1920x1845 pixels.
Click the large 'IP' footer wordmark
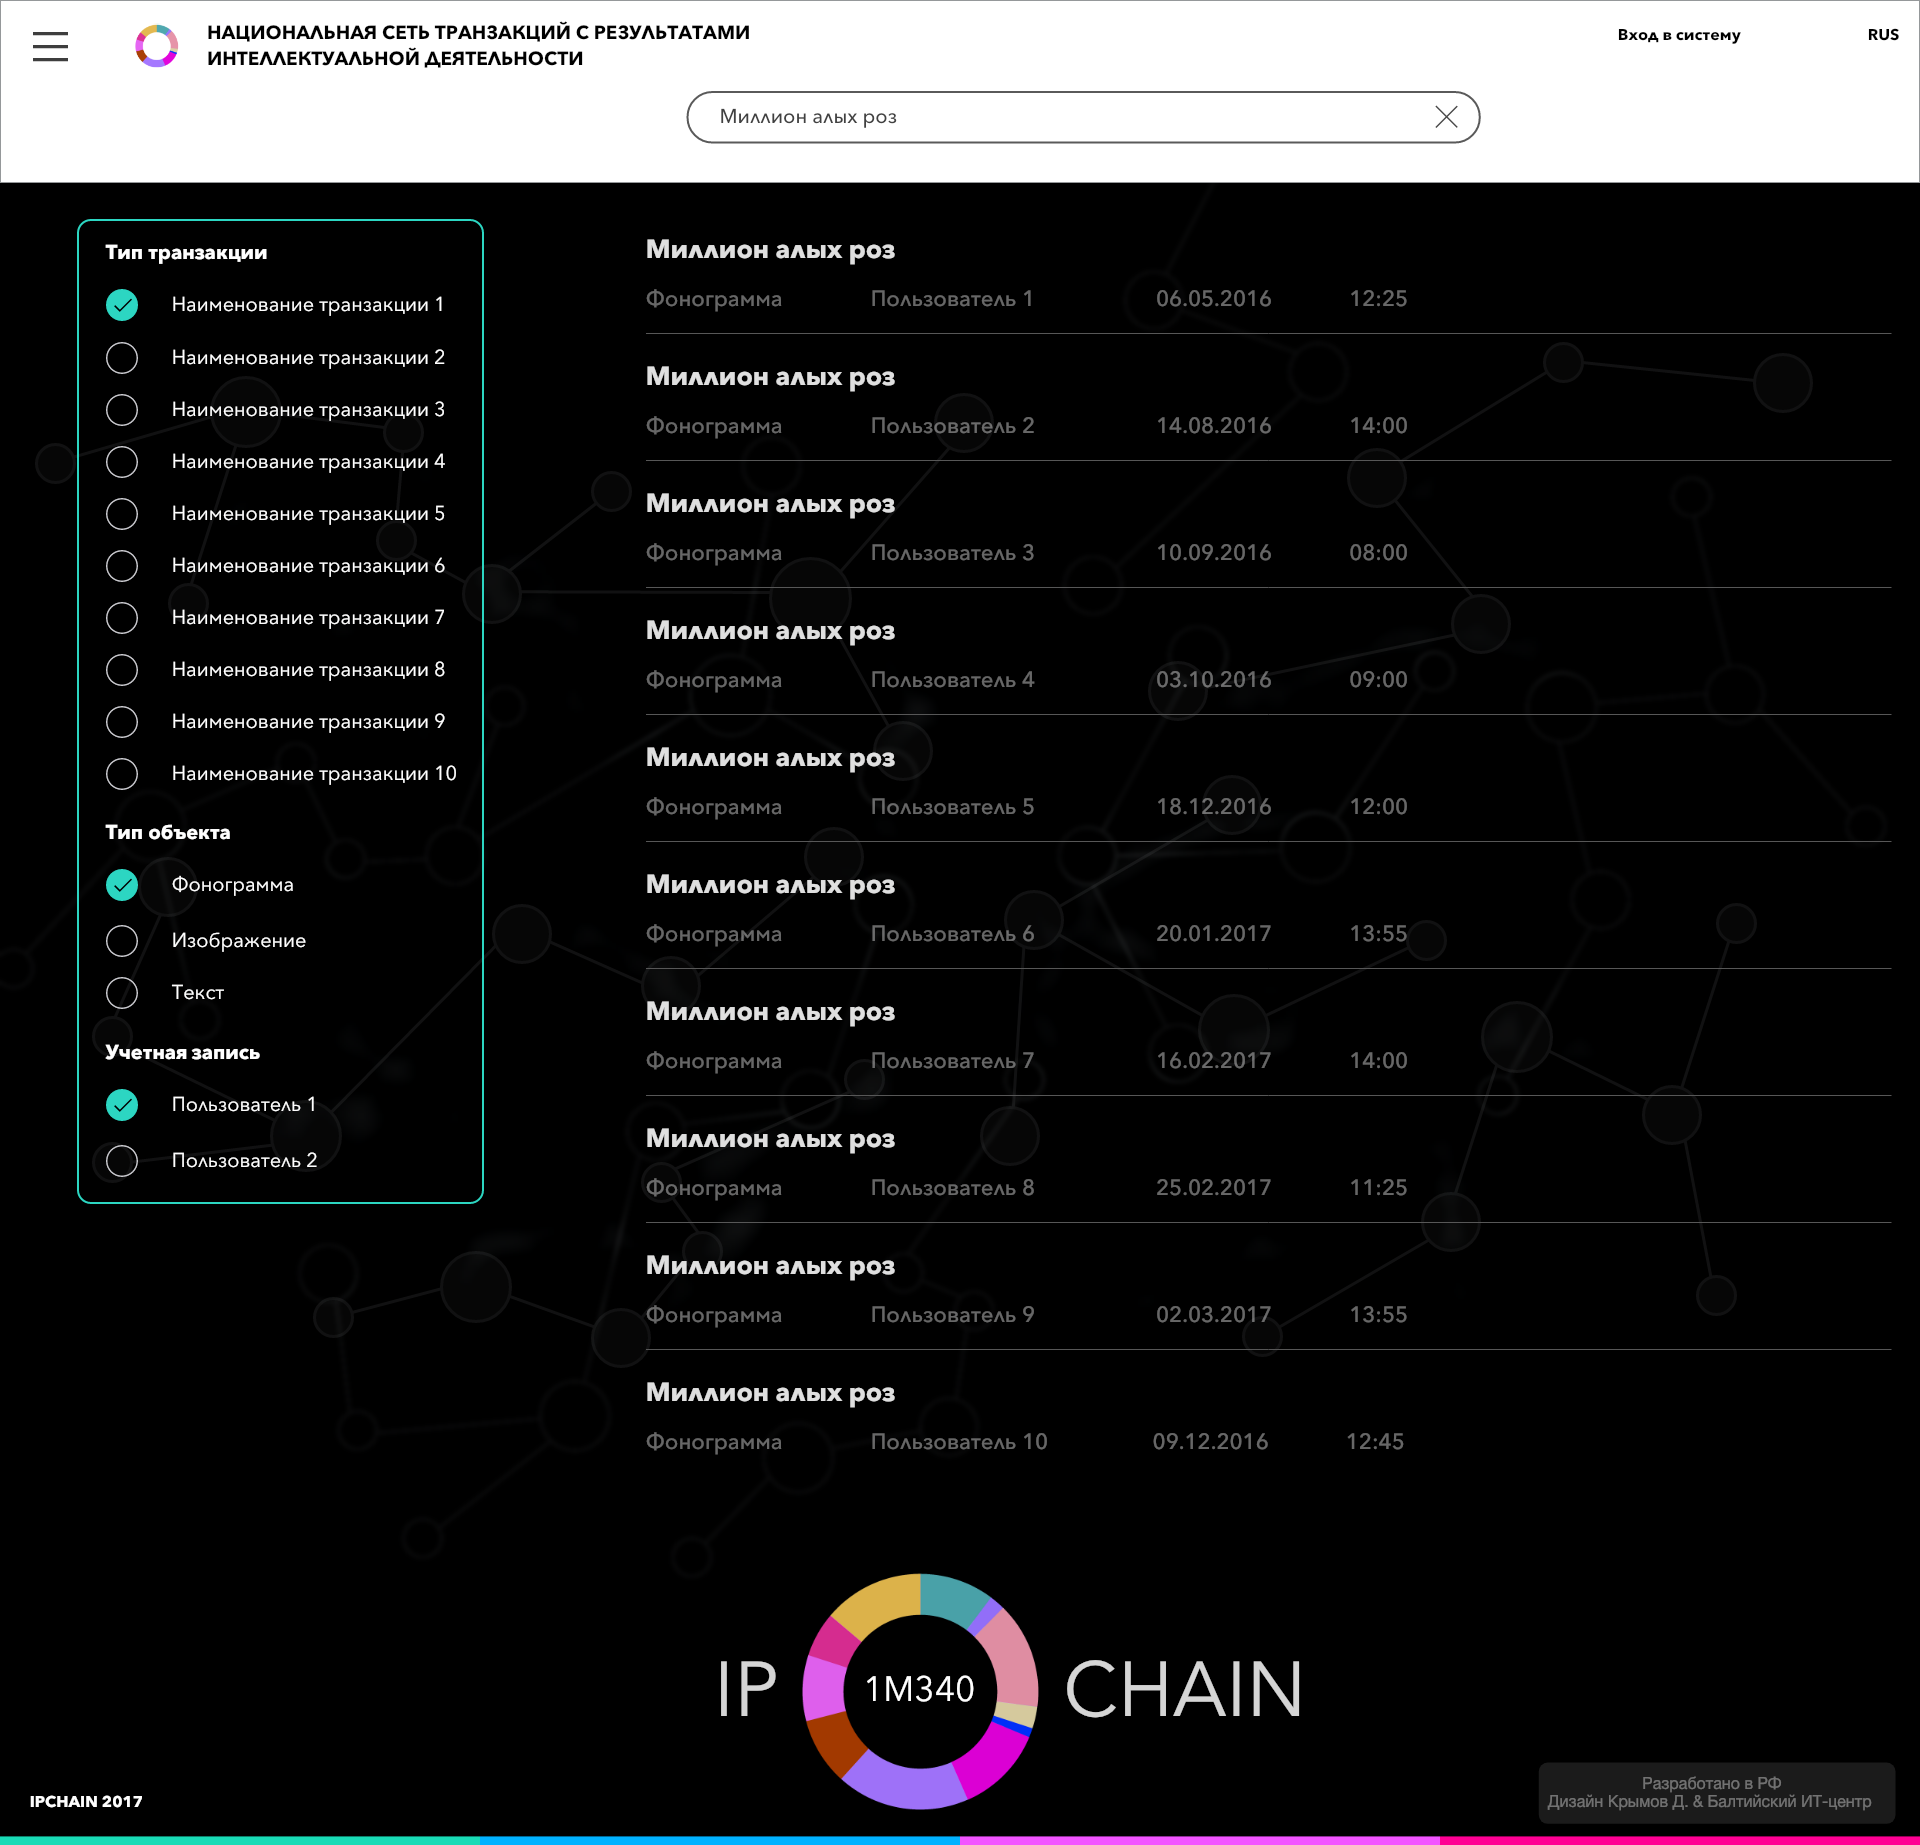[x=747, y=1690]
